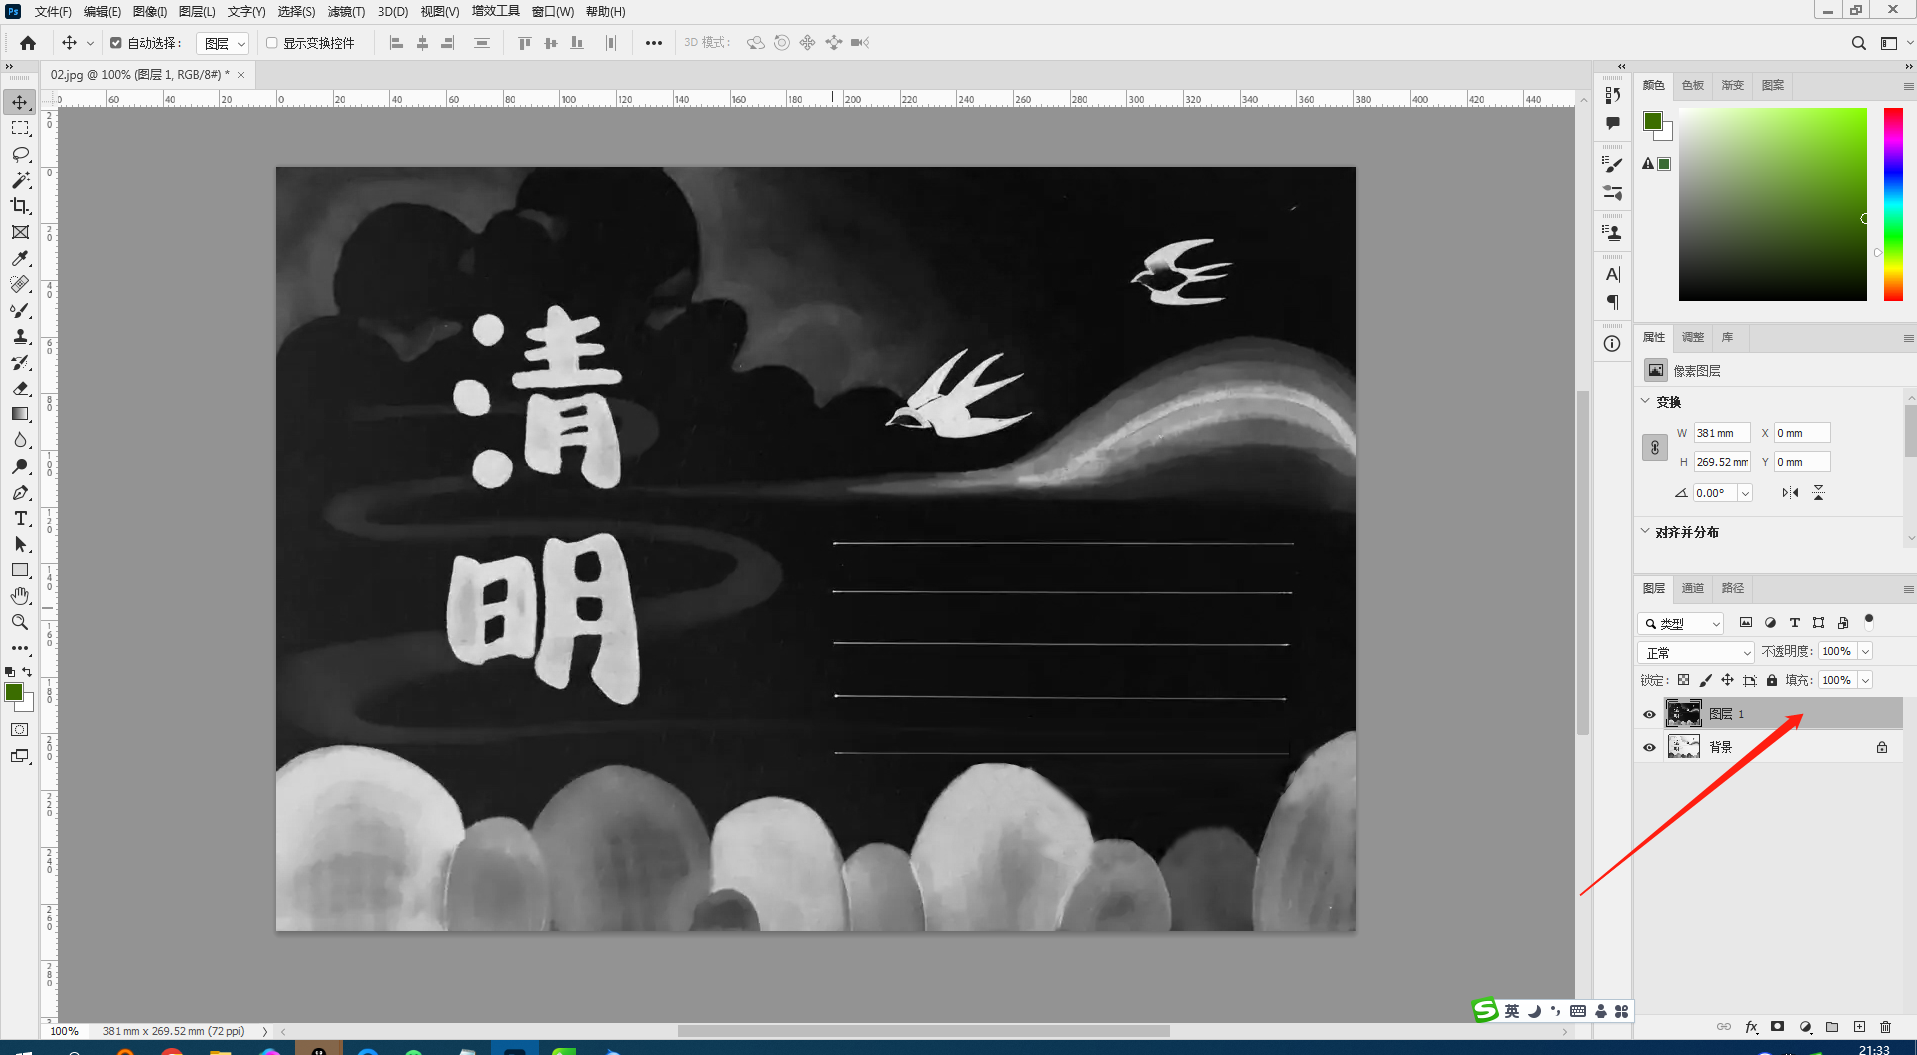Select the Magic Wand tool
The width and height of the screenshot is (1917, 1055).
pos(20,180)
